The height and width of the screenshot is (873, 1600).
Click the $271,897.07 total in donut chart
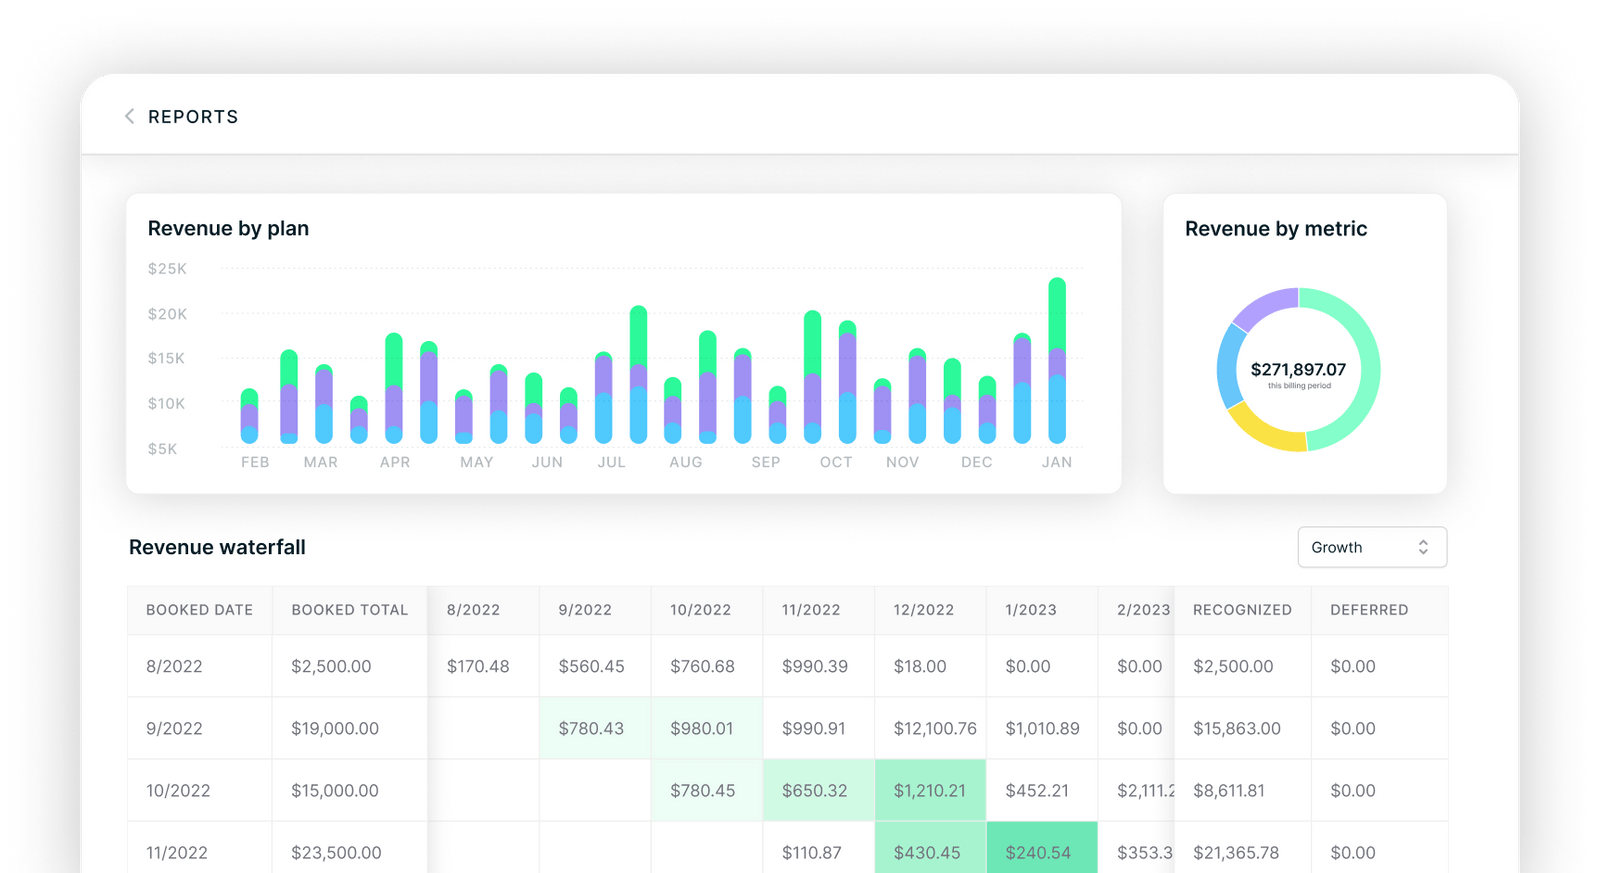pos(1298,369)
